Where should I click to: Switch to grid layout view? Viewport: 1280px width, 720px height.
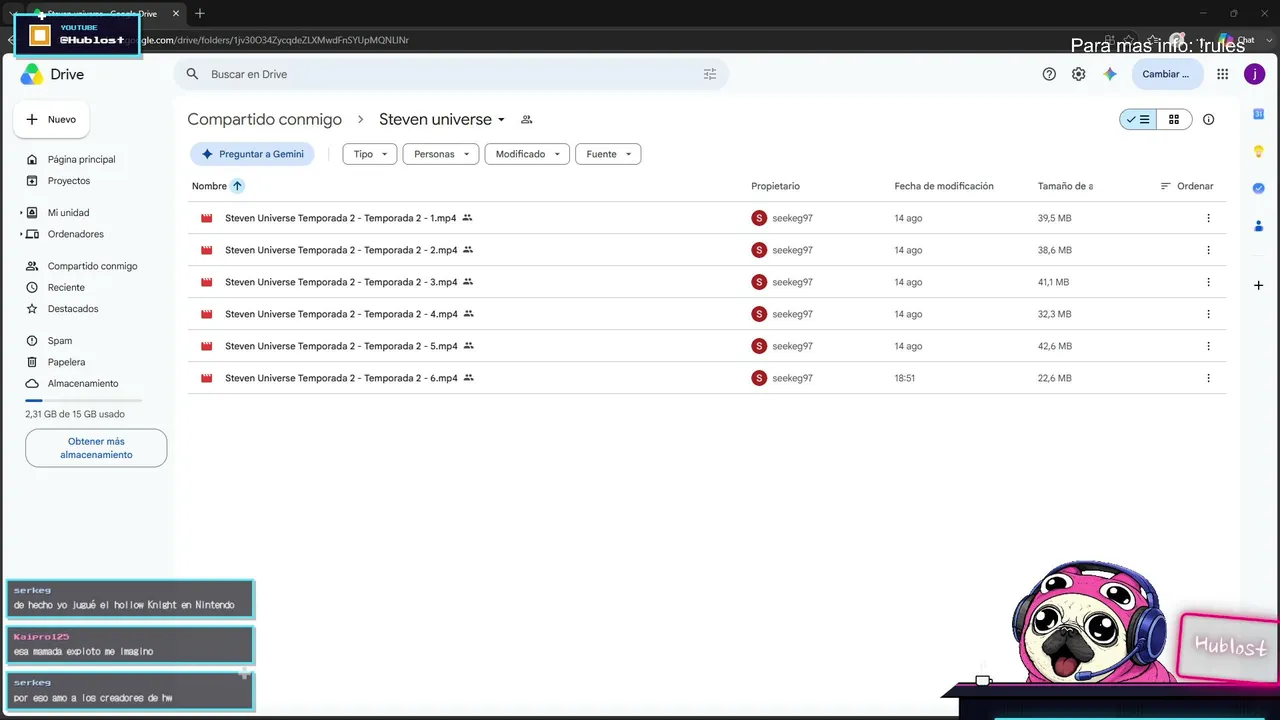point(1174,120)
